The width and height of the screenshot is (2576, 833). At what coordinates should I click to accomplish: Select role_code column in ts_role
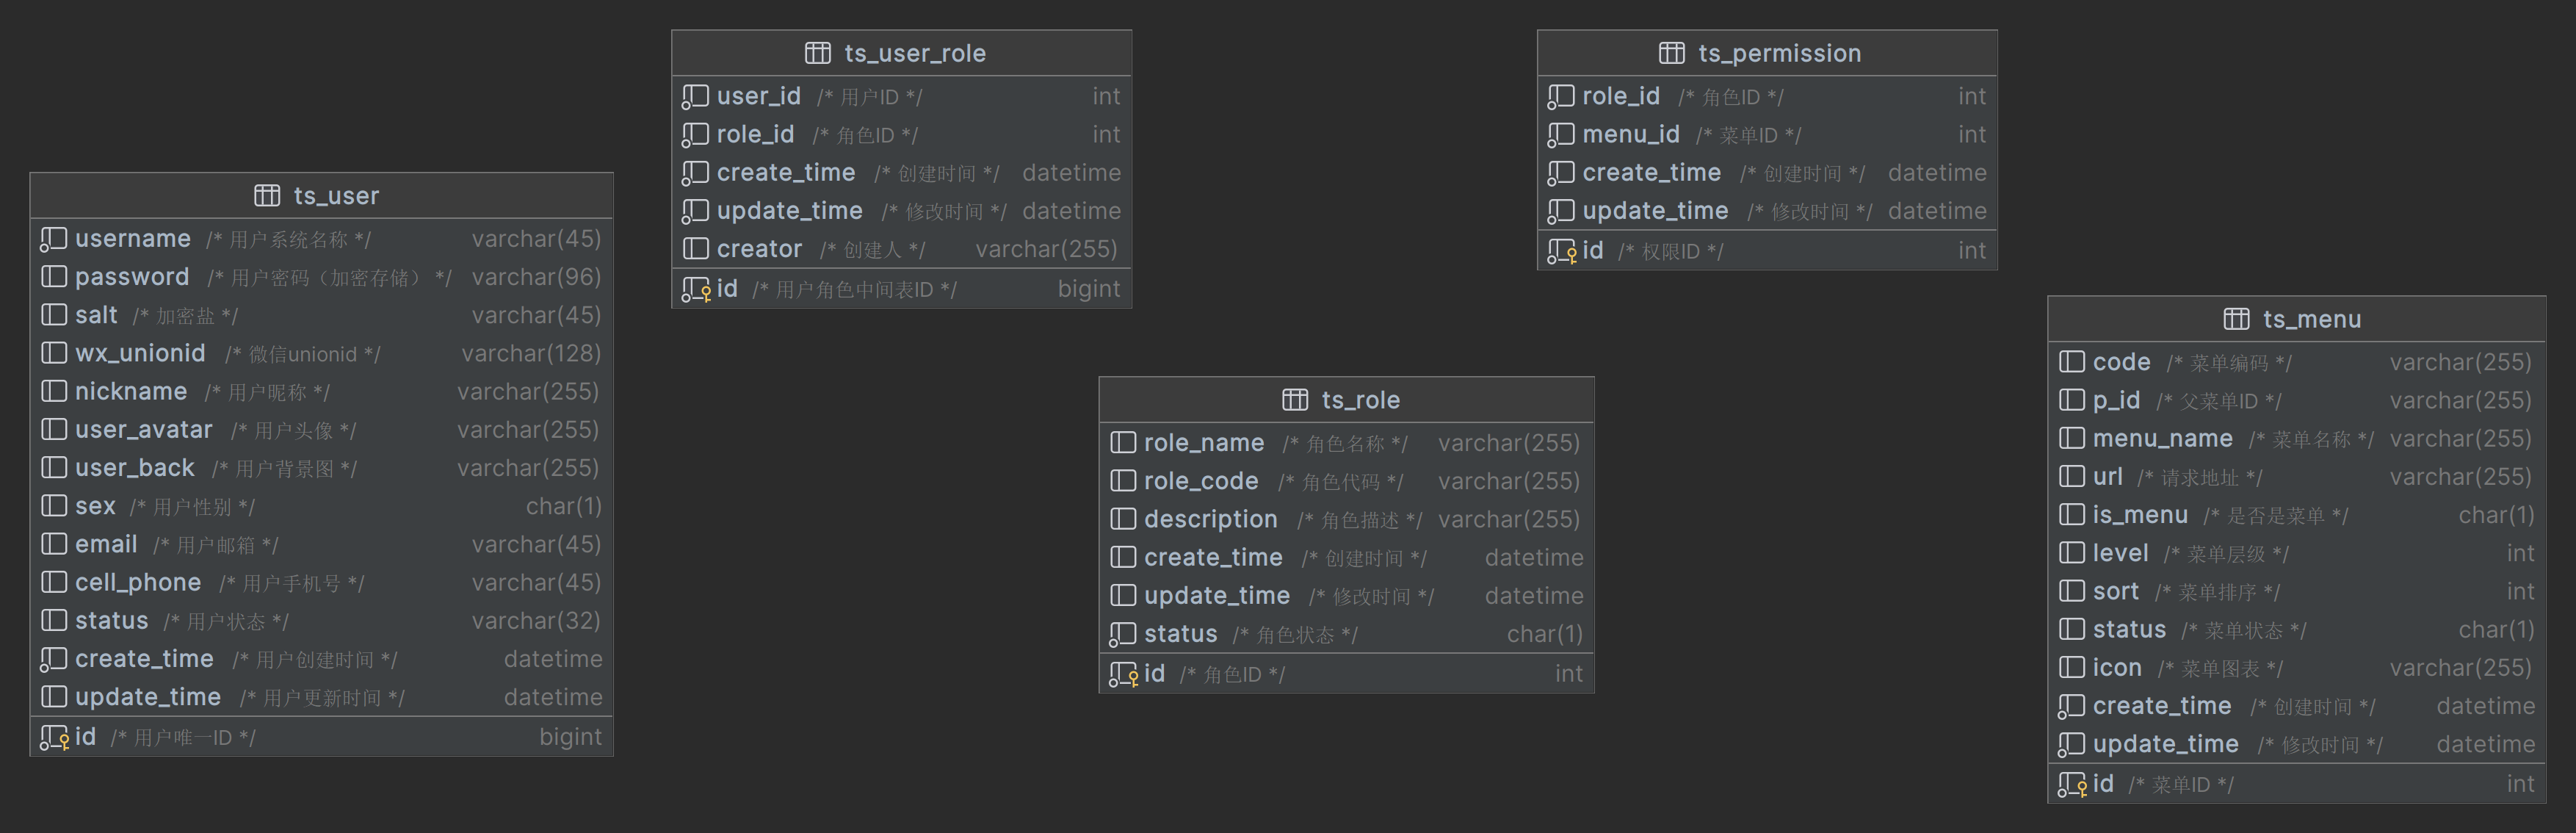click(1200, 481)
